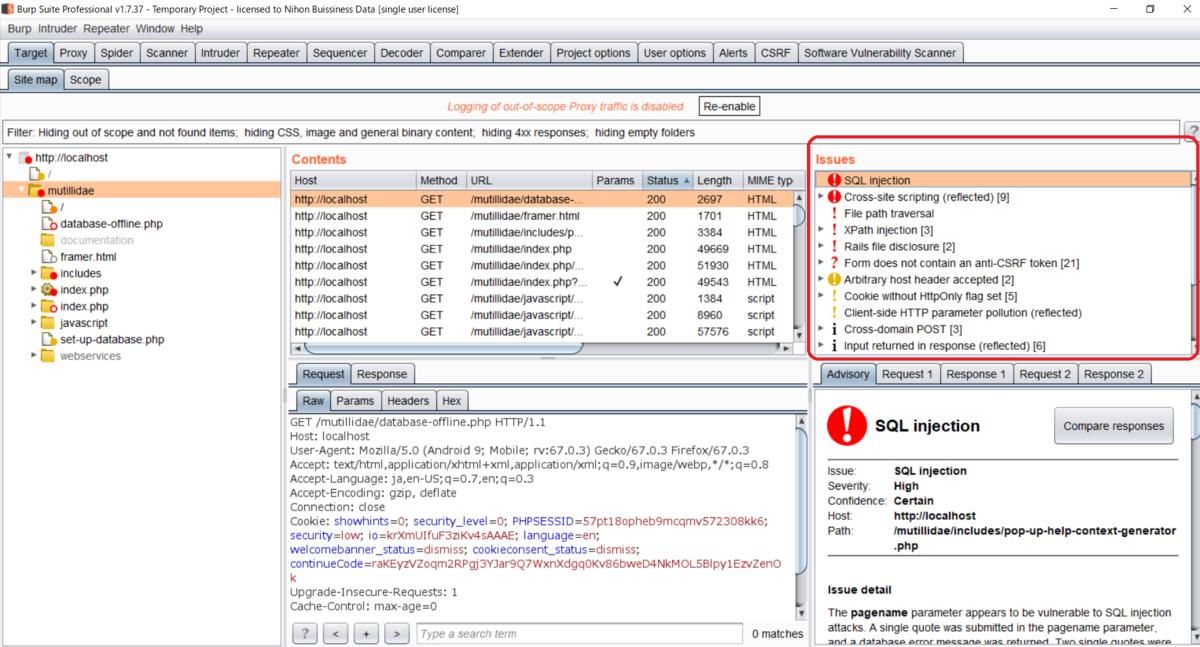
Task: Switch to the Scanner tab
Action: [x=166, y=53]
